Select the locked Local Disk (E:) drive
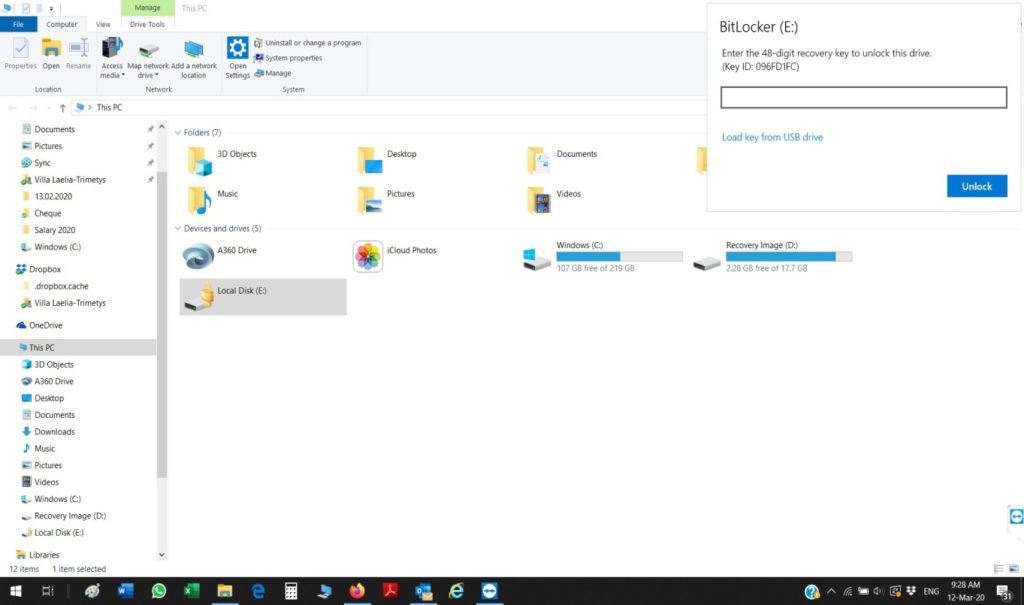Screen dimensions: 1024x605 (200, 295)
